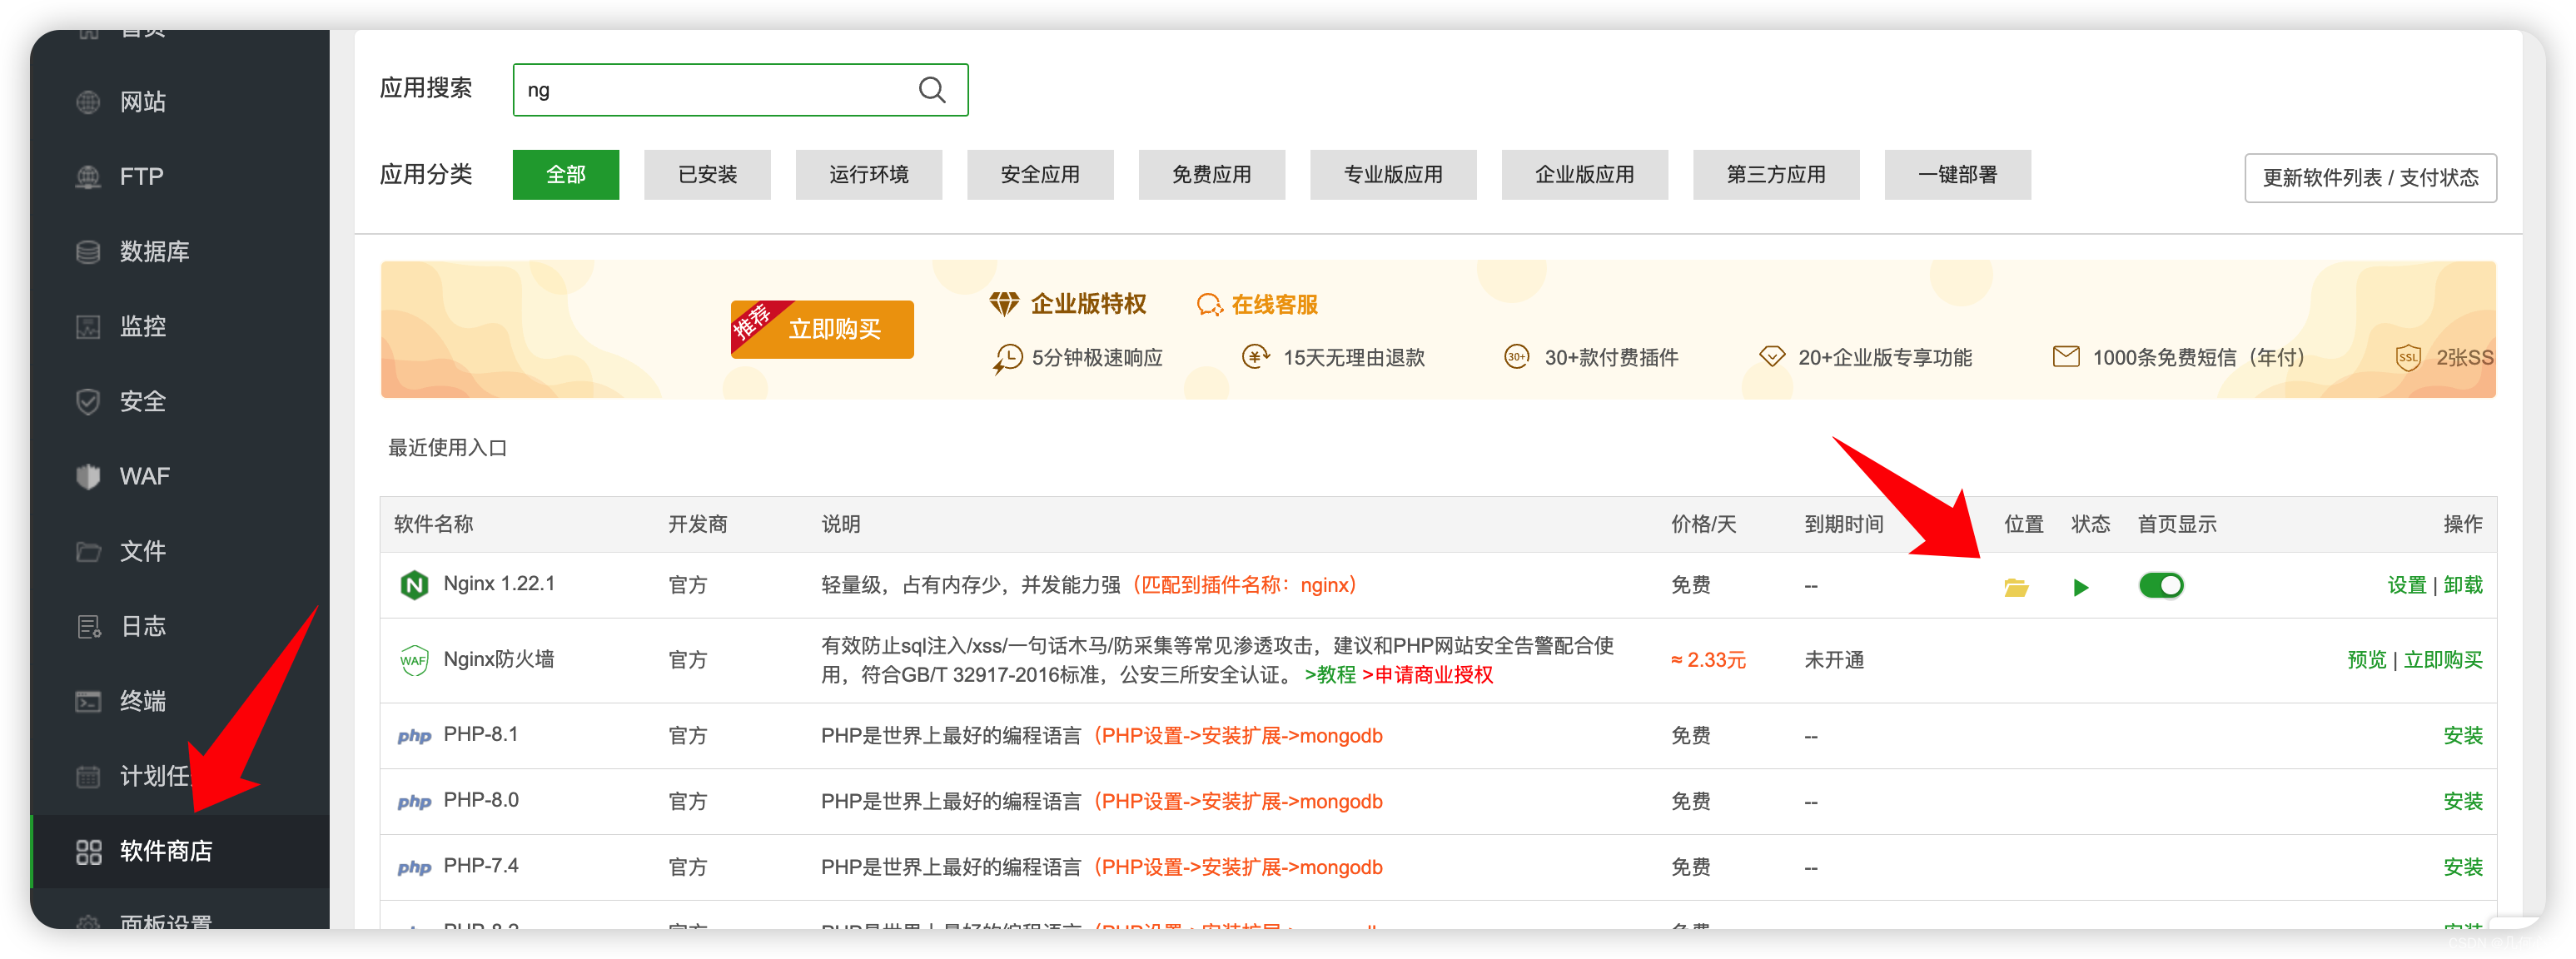The width and height of the screenshot is (2576, 959).
Task: Click the 立即购买 banner button
Action: pos(822,329)
